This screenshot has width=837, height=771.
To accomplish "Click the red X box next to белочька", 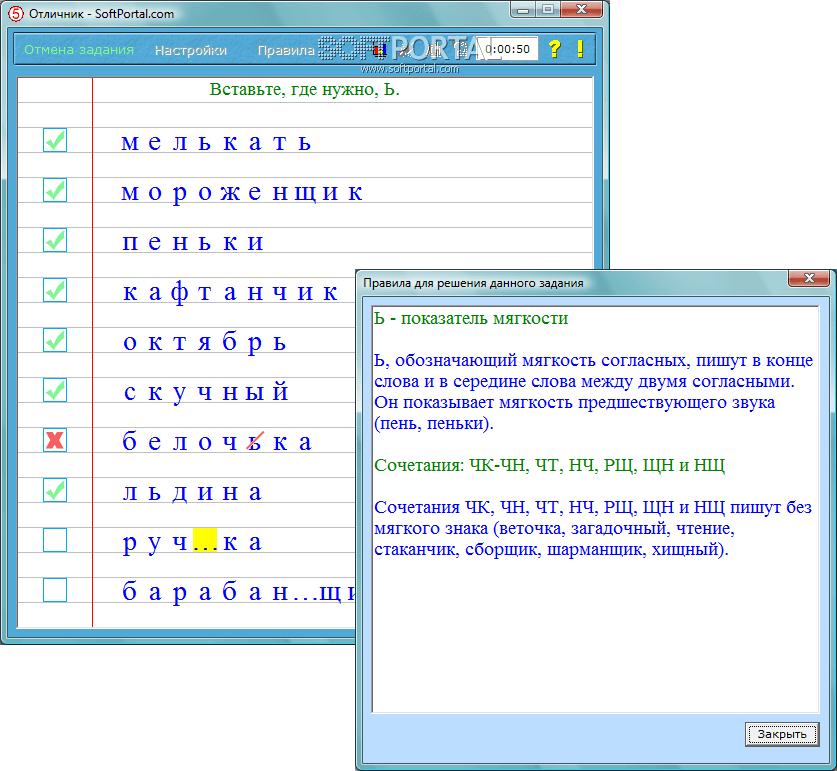I will pyautogui.click(x=55, y=440).
